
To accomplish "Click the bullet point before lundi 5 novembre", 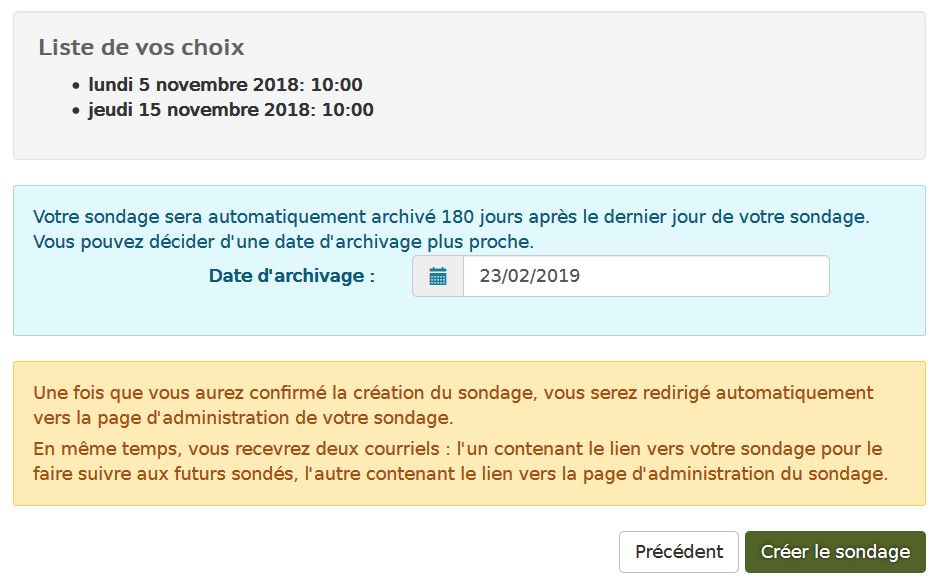I will 76,86.
